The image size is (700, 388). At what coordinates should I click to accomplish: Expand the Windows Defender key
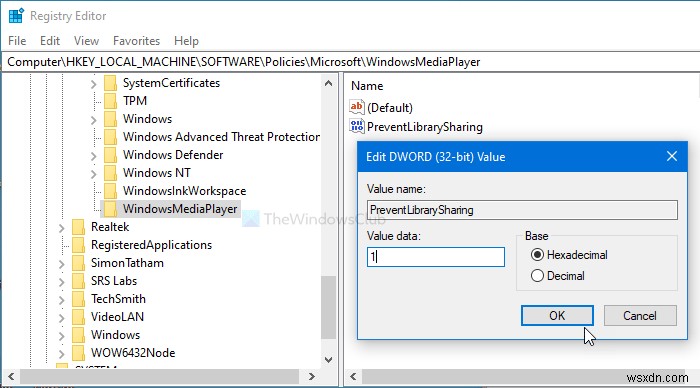(x=93, y=156)
